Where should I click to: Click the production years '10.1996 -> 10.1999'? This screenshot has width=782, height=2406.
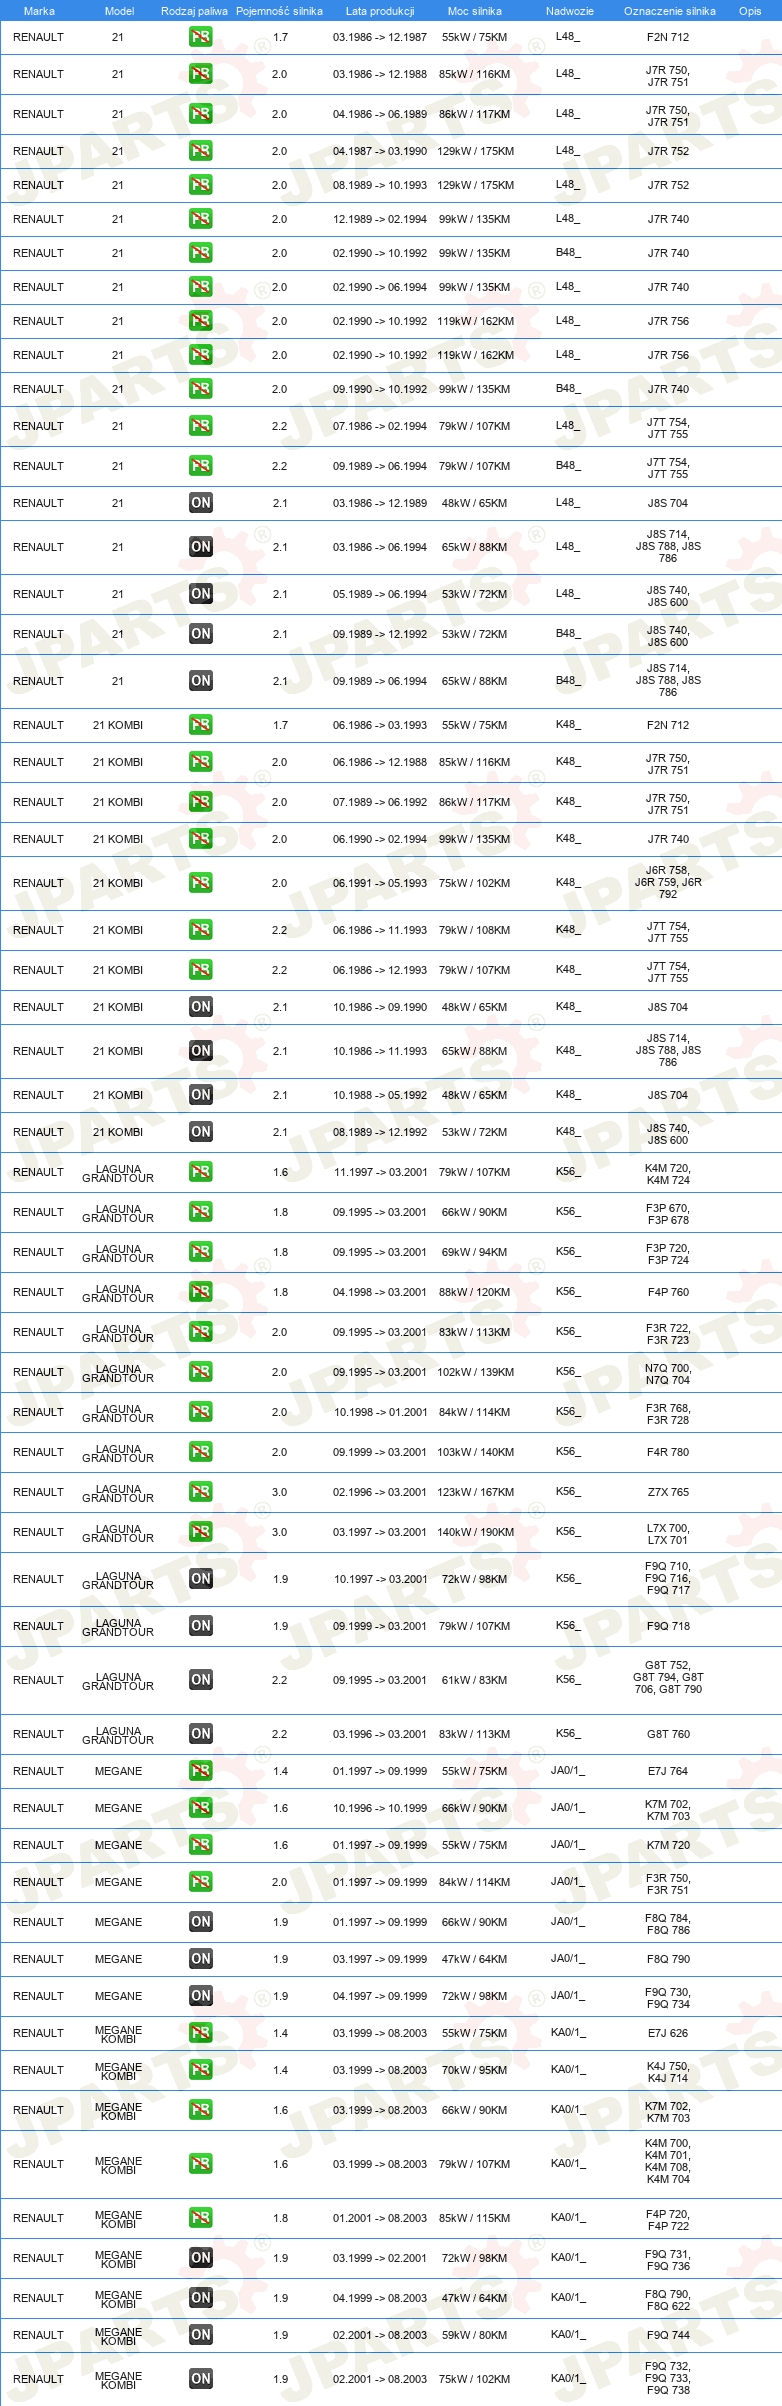coord(380,1808)
